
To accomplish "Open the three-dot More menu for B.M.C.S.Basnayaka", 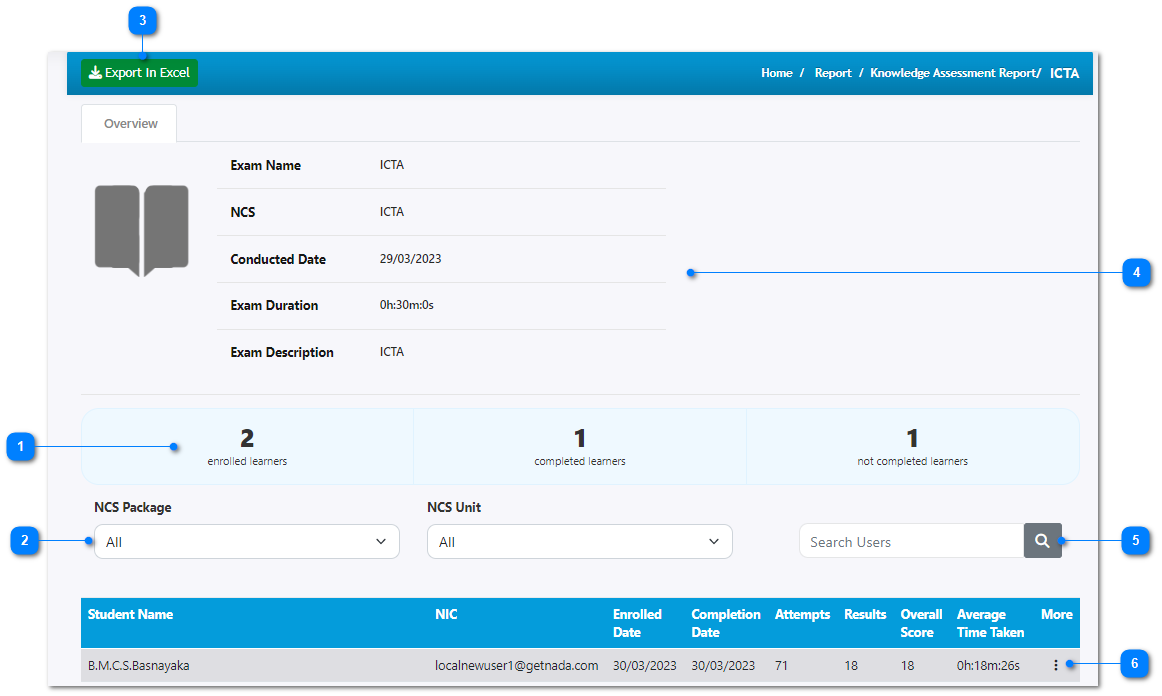I will pyautogui.click(x=1055, y=665).
